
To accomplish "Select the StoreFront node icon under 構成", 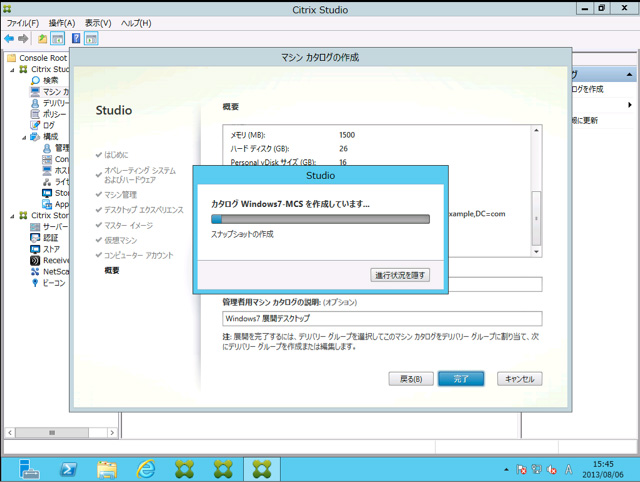I will [47, 193].
